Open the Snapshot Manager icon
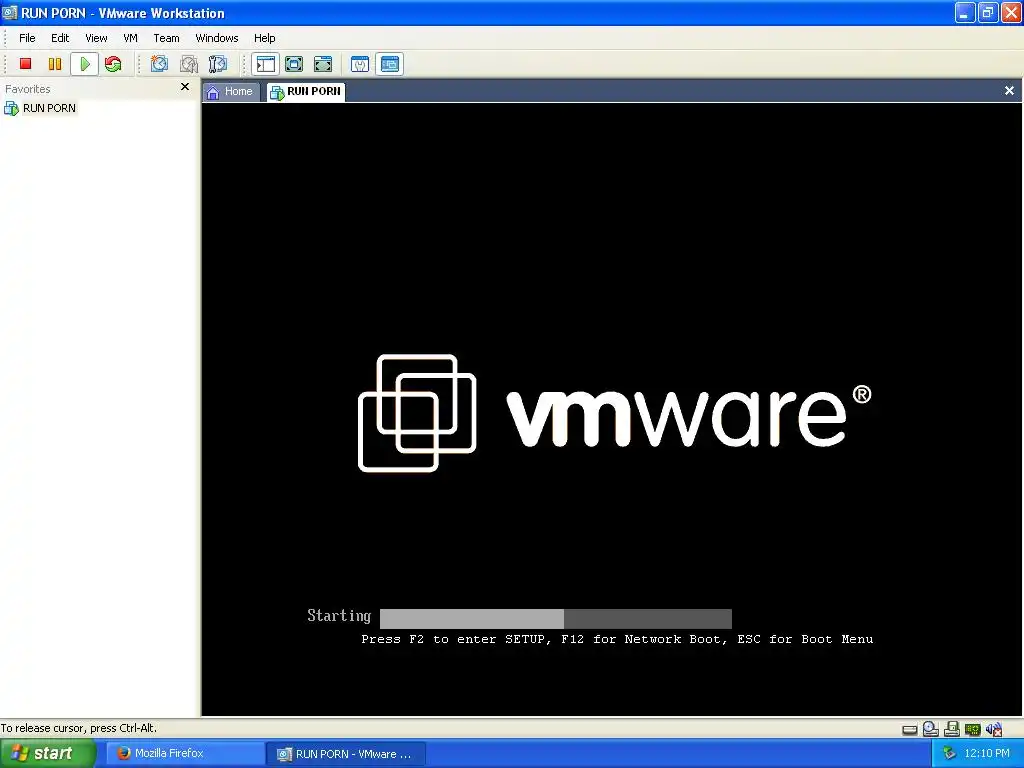This screenshot has width=1024, height=768. [217, 64]
